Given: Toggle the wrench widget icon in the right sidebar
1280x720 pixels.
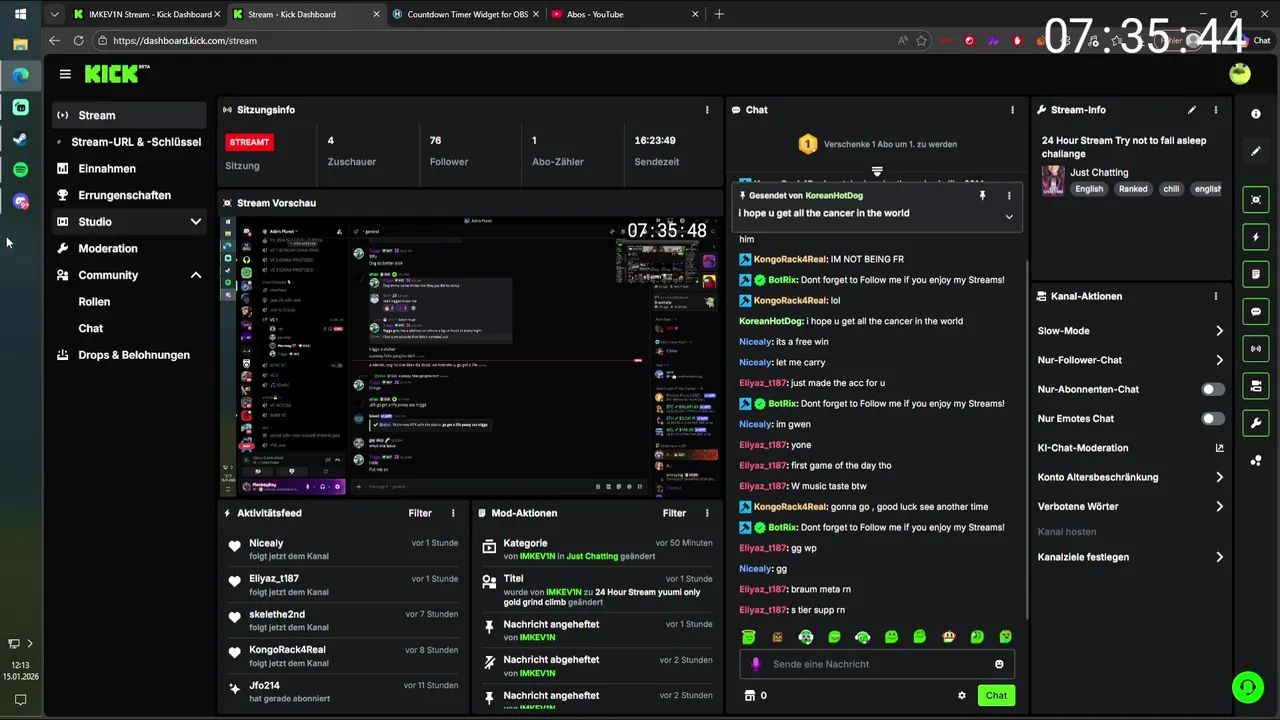Looking at the screenshot, I should 1256,423.
